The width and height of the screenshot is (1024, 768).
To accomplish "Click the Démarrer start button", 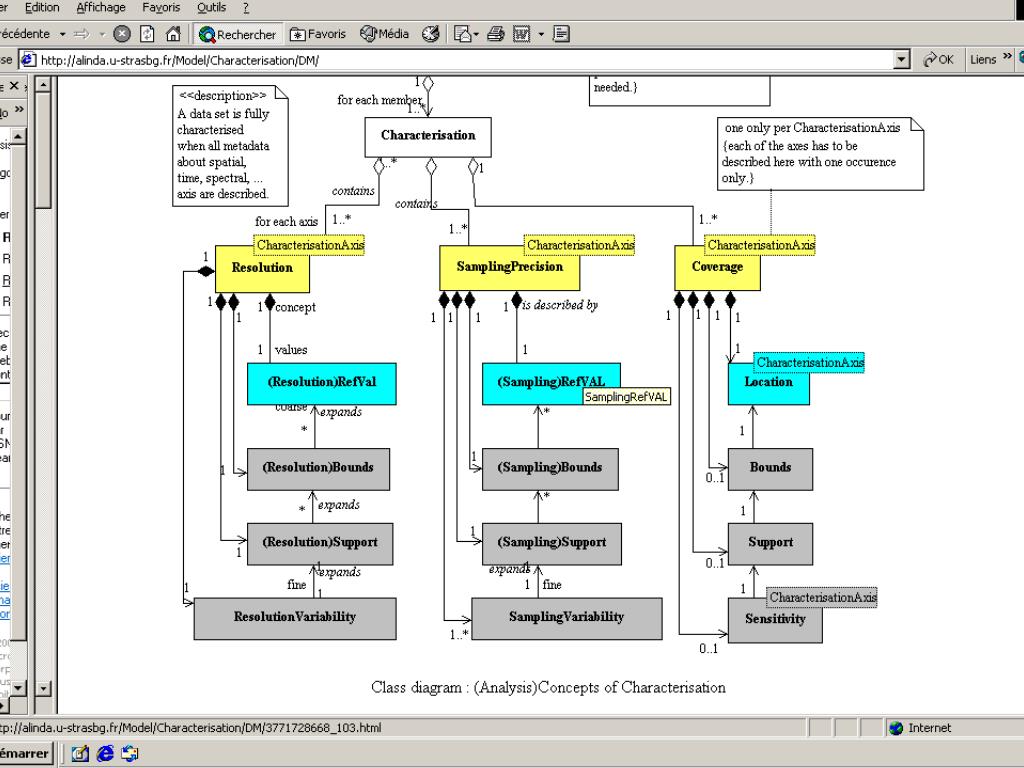I will click(24, 754).
